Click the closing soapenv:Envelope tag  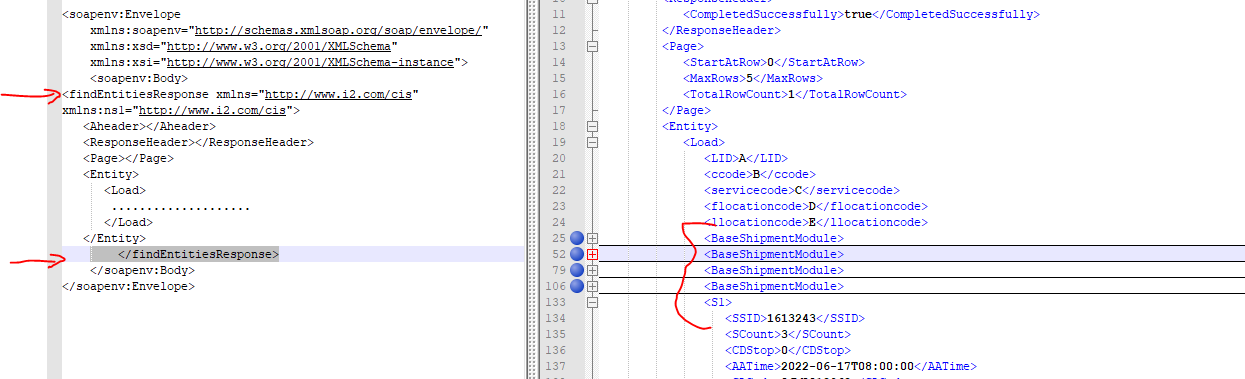(x=128, y=286)
